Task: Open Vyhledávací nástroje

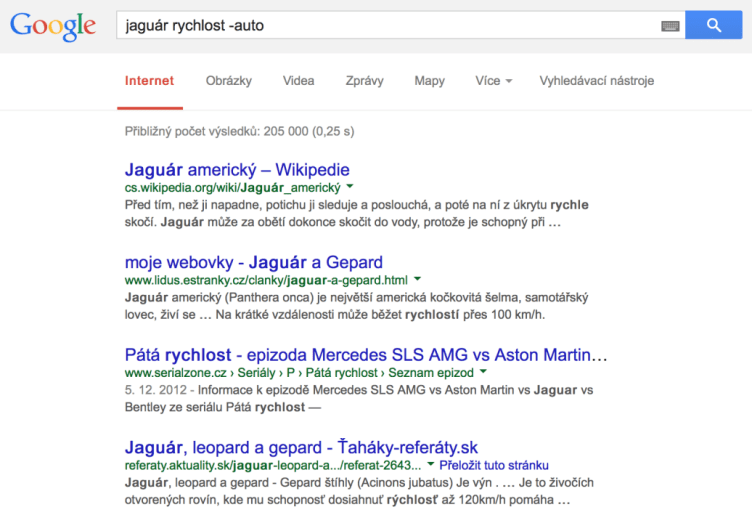Action: click(597, 81)
